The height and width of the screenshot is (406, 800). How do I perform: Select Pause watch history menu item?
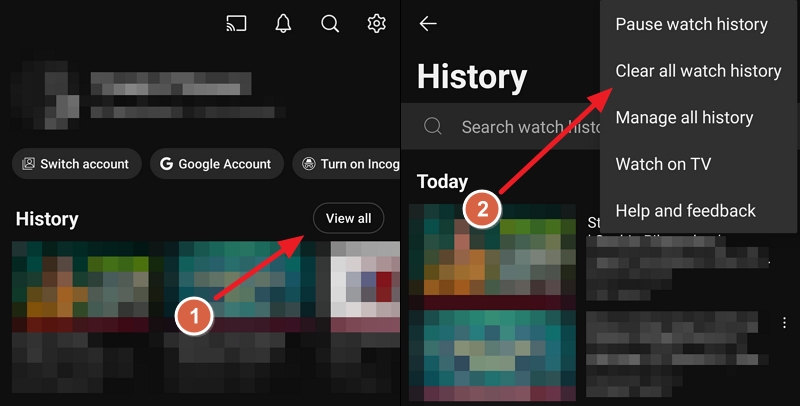(x=691, y=24)
